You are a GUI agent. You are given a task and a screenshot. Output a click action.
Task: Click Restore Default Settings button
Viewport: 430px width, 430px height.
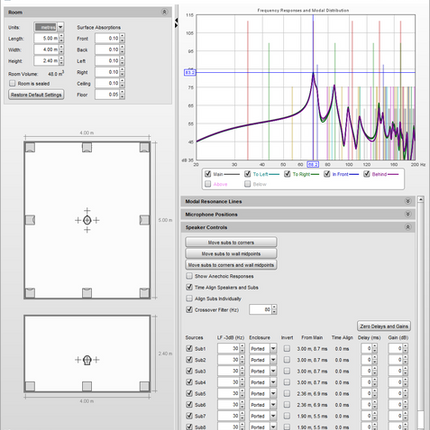(x=36, y=95)
